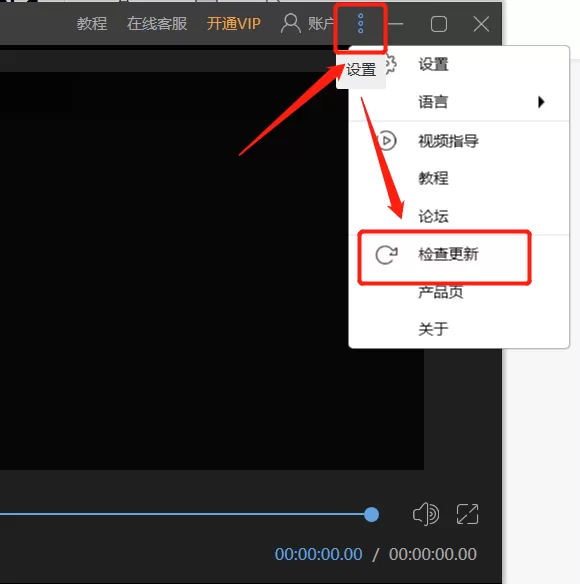Open 教程 in the title bar
This screenshot has width=580, height=584.
tap(92, 24)
